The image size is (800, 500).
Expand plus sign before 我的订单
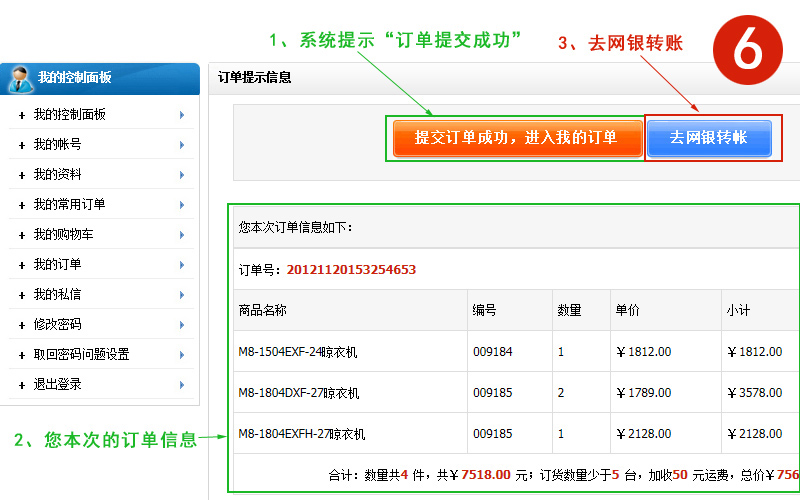coord(22,266)
